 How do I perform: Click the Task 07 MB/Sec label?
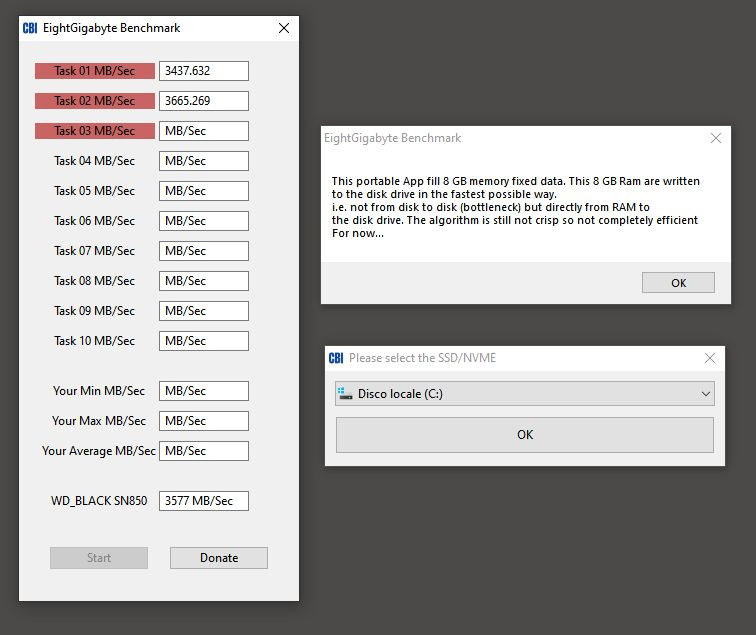click(94, 251)
